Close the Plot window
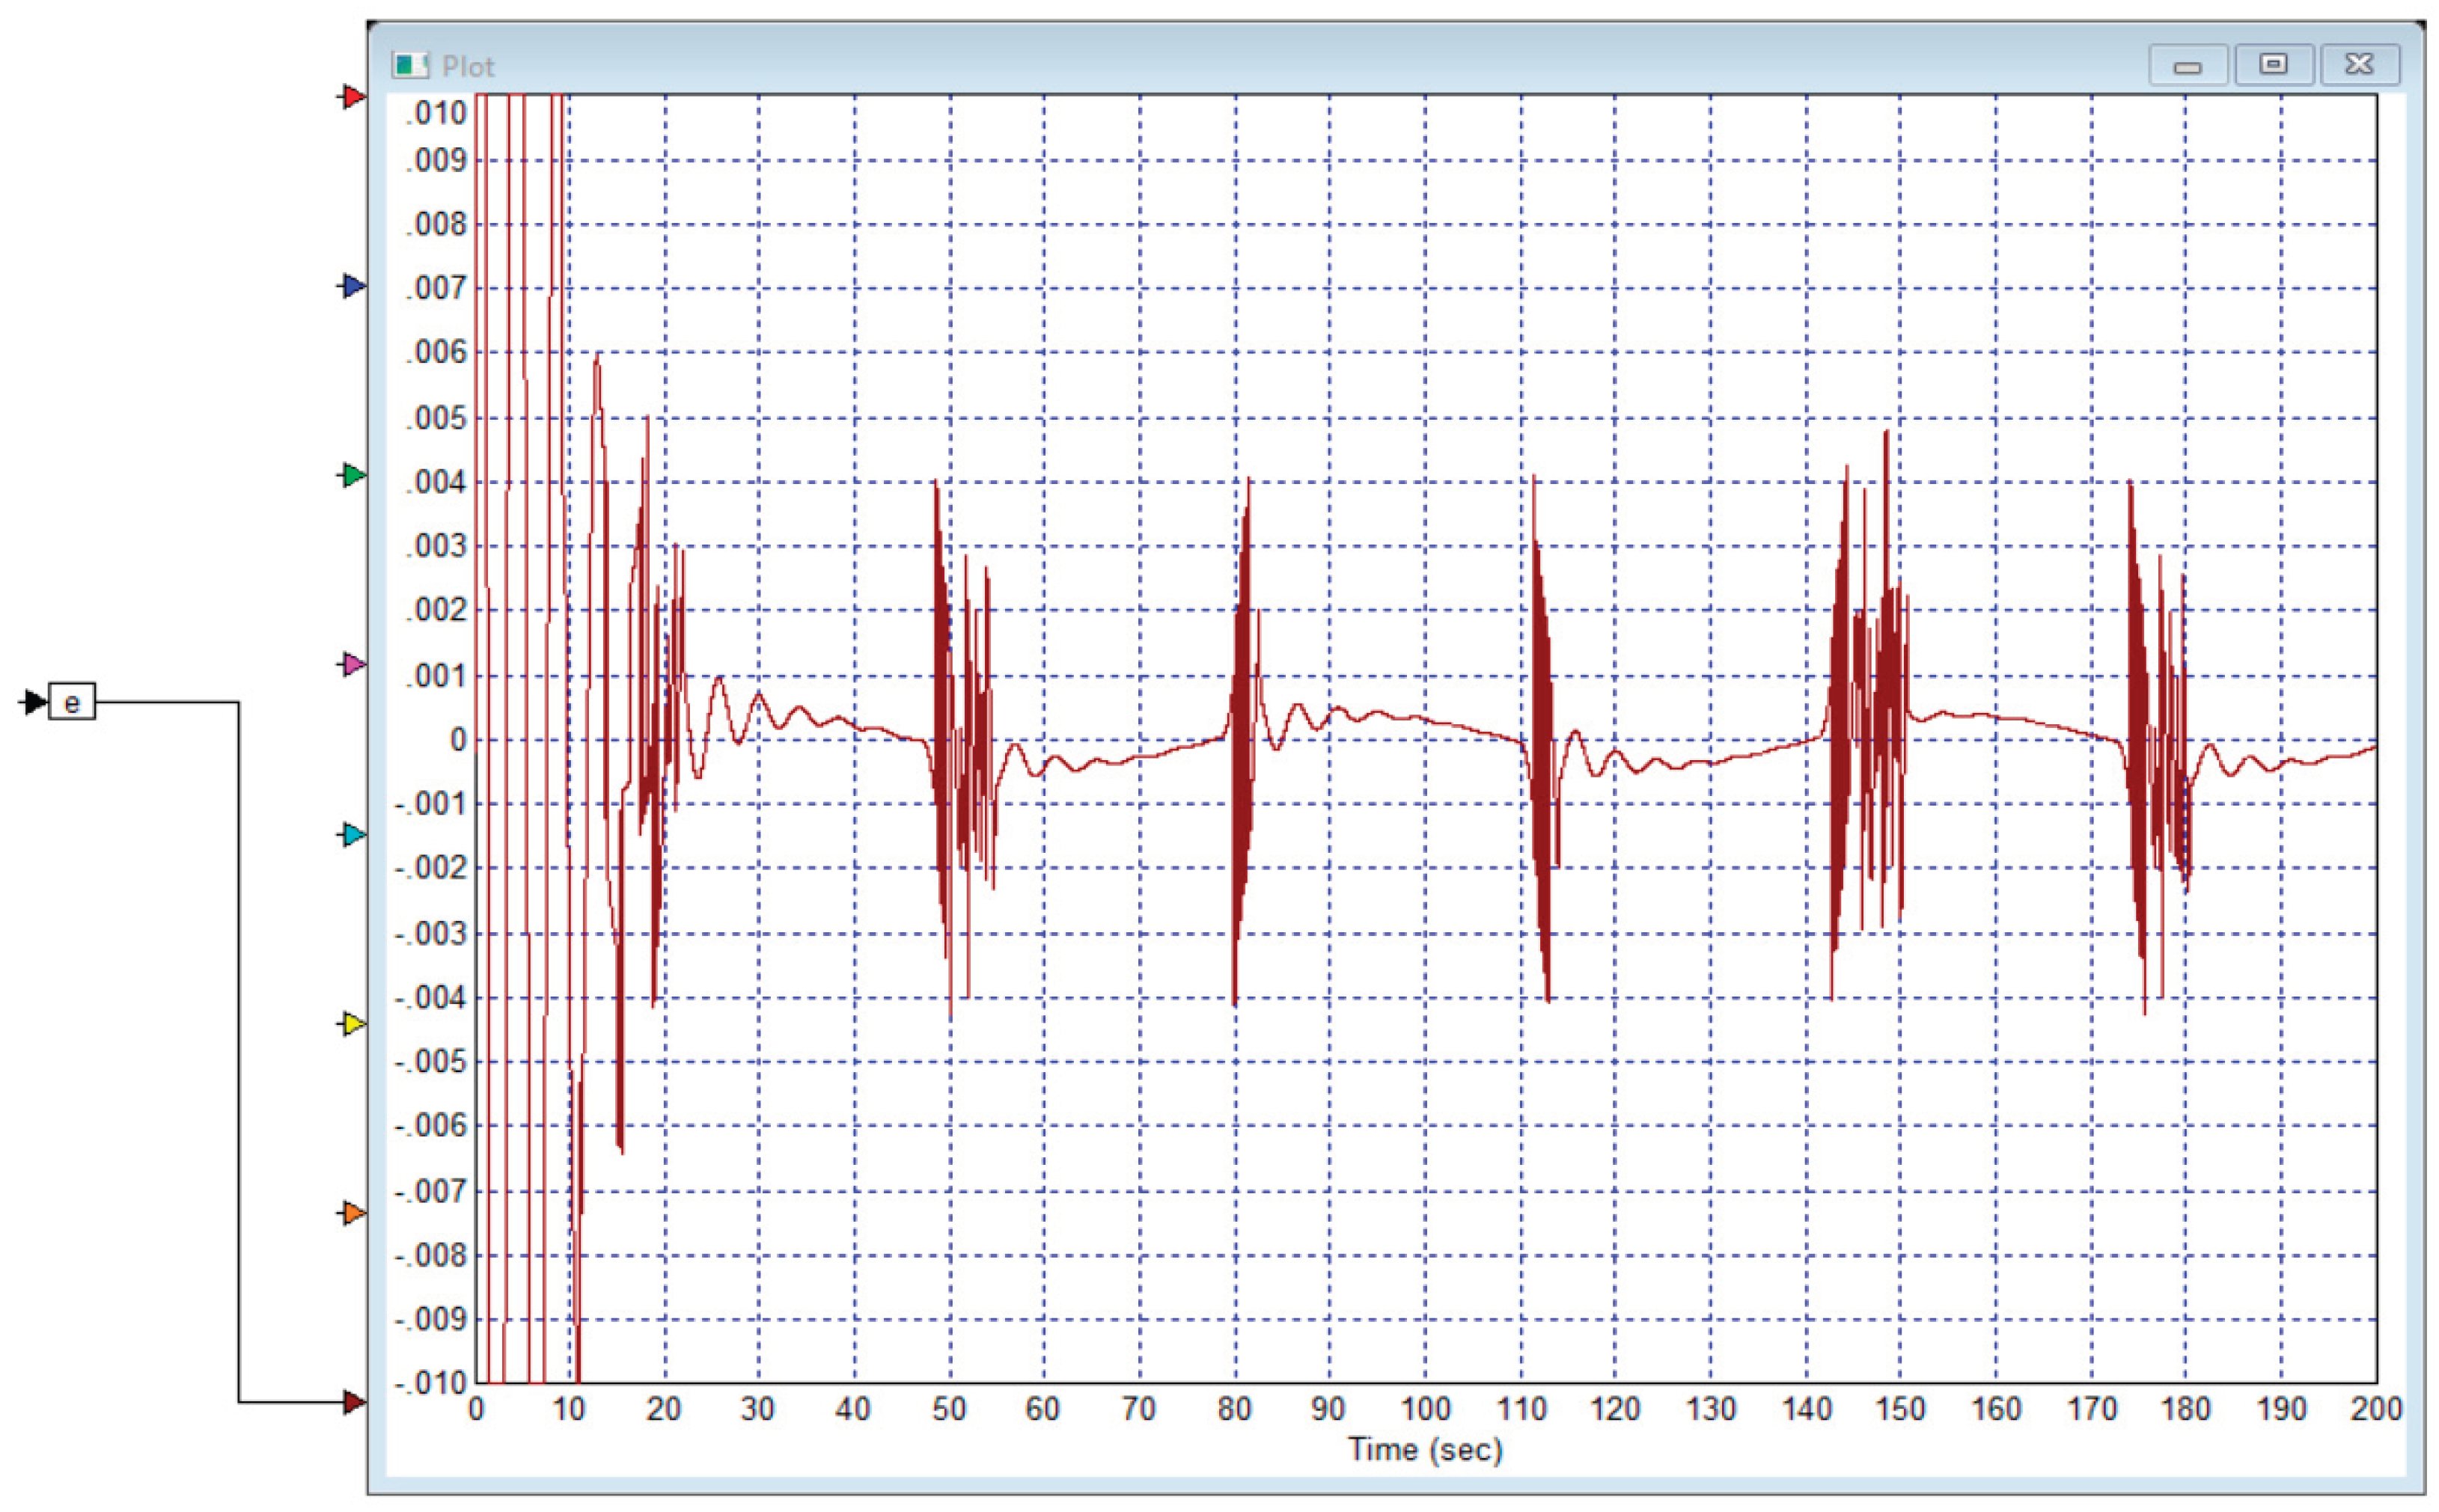 click(2359, 65)
